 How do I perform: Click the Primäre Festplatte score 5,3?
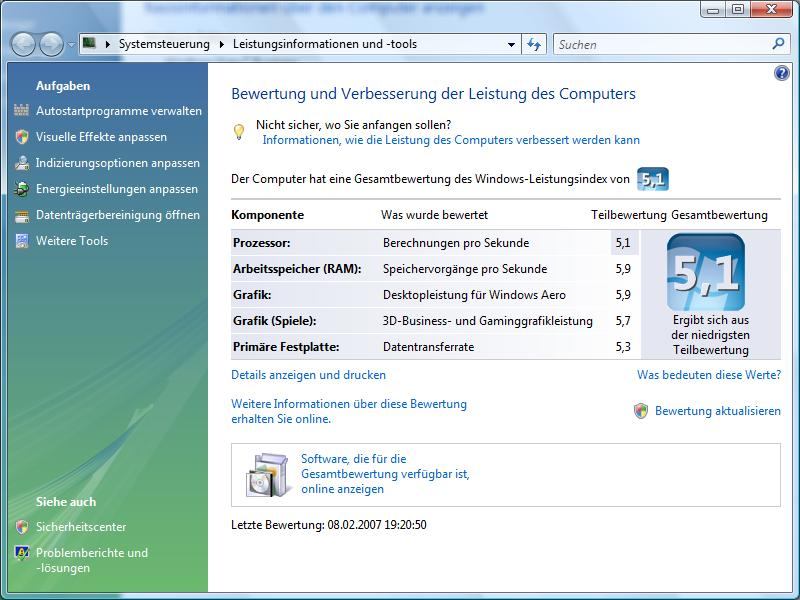click(x=623, y=347)
